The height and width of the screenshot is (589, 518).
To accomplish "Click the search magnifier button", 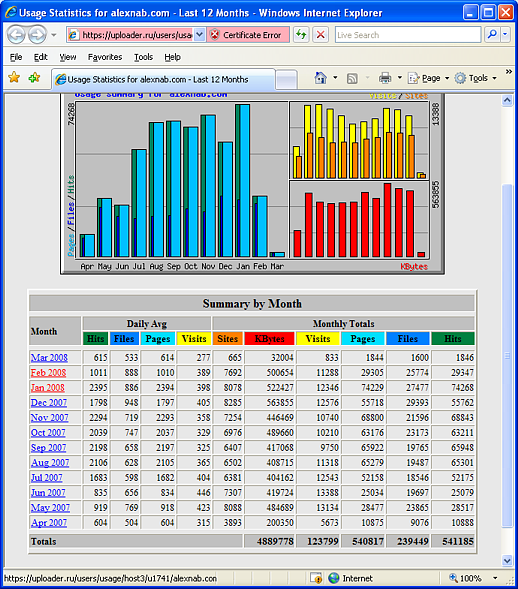I will (x=492, y=35).
